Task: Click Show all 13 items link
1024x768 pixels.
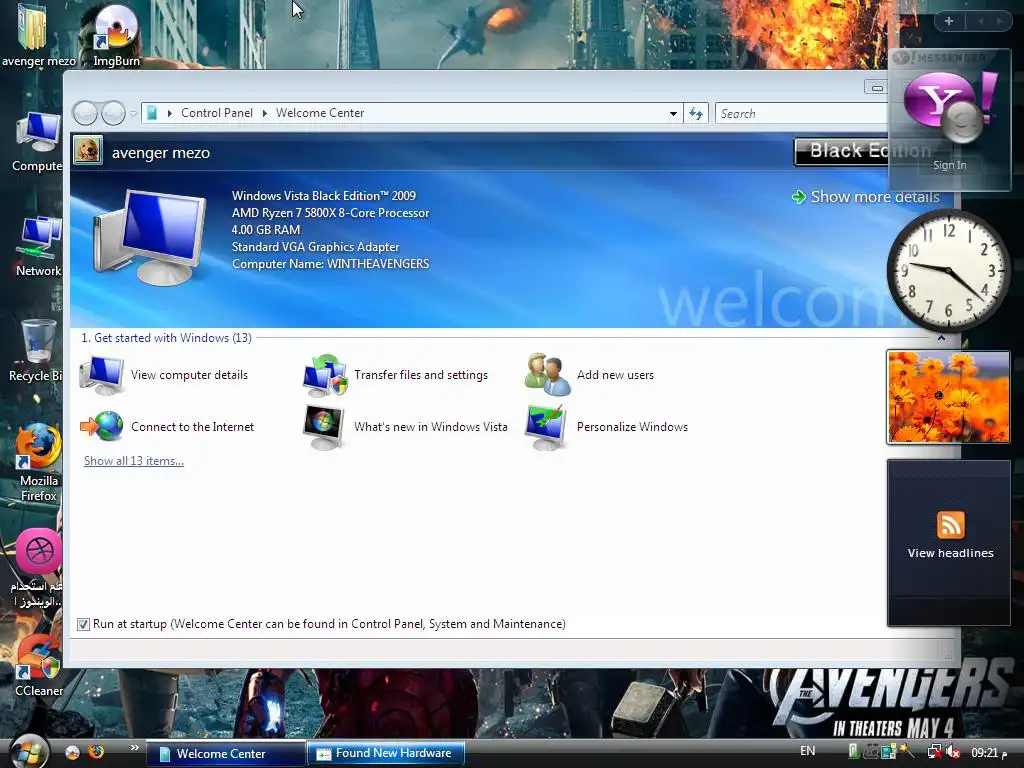Action: pos(134,460)
